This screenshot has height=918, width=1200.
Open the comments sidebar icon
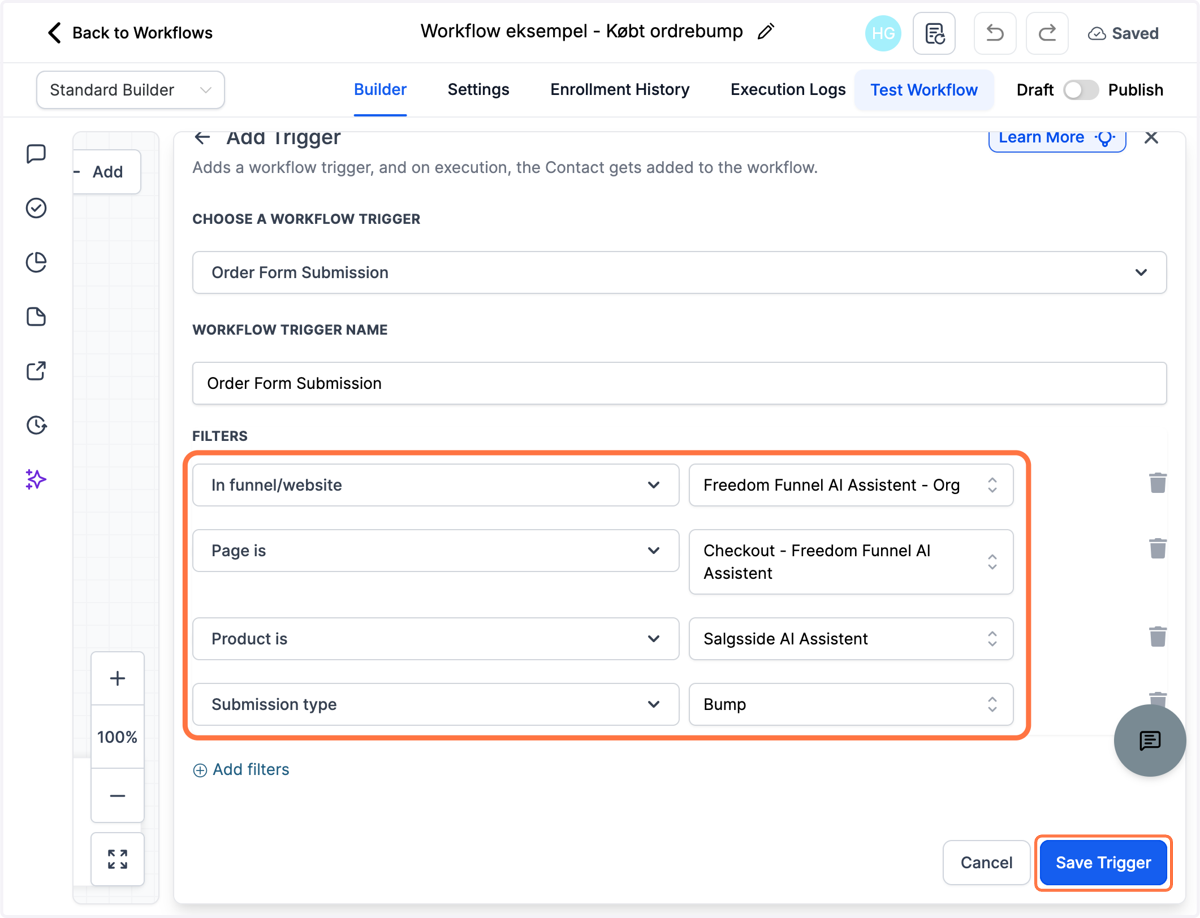click(x=36, y=153)
